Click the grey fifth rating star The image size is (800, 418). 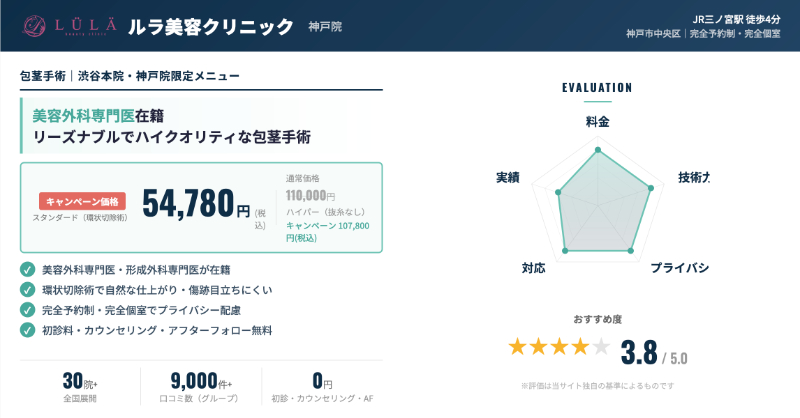(x=601, y=347)
